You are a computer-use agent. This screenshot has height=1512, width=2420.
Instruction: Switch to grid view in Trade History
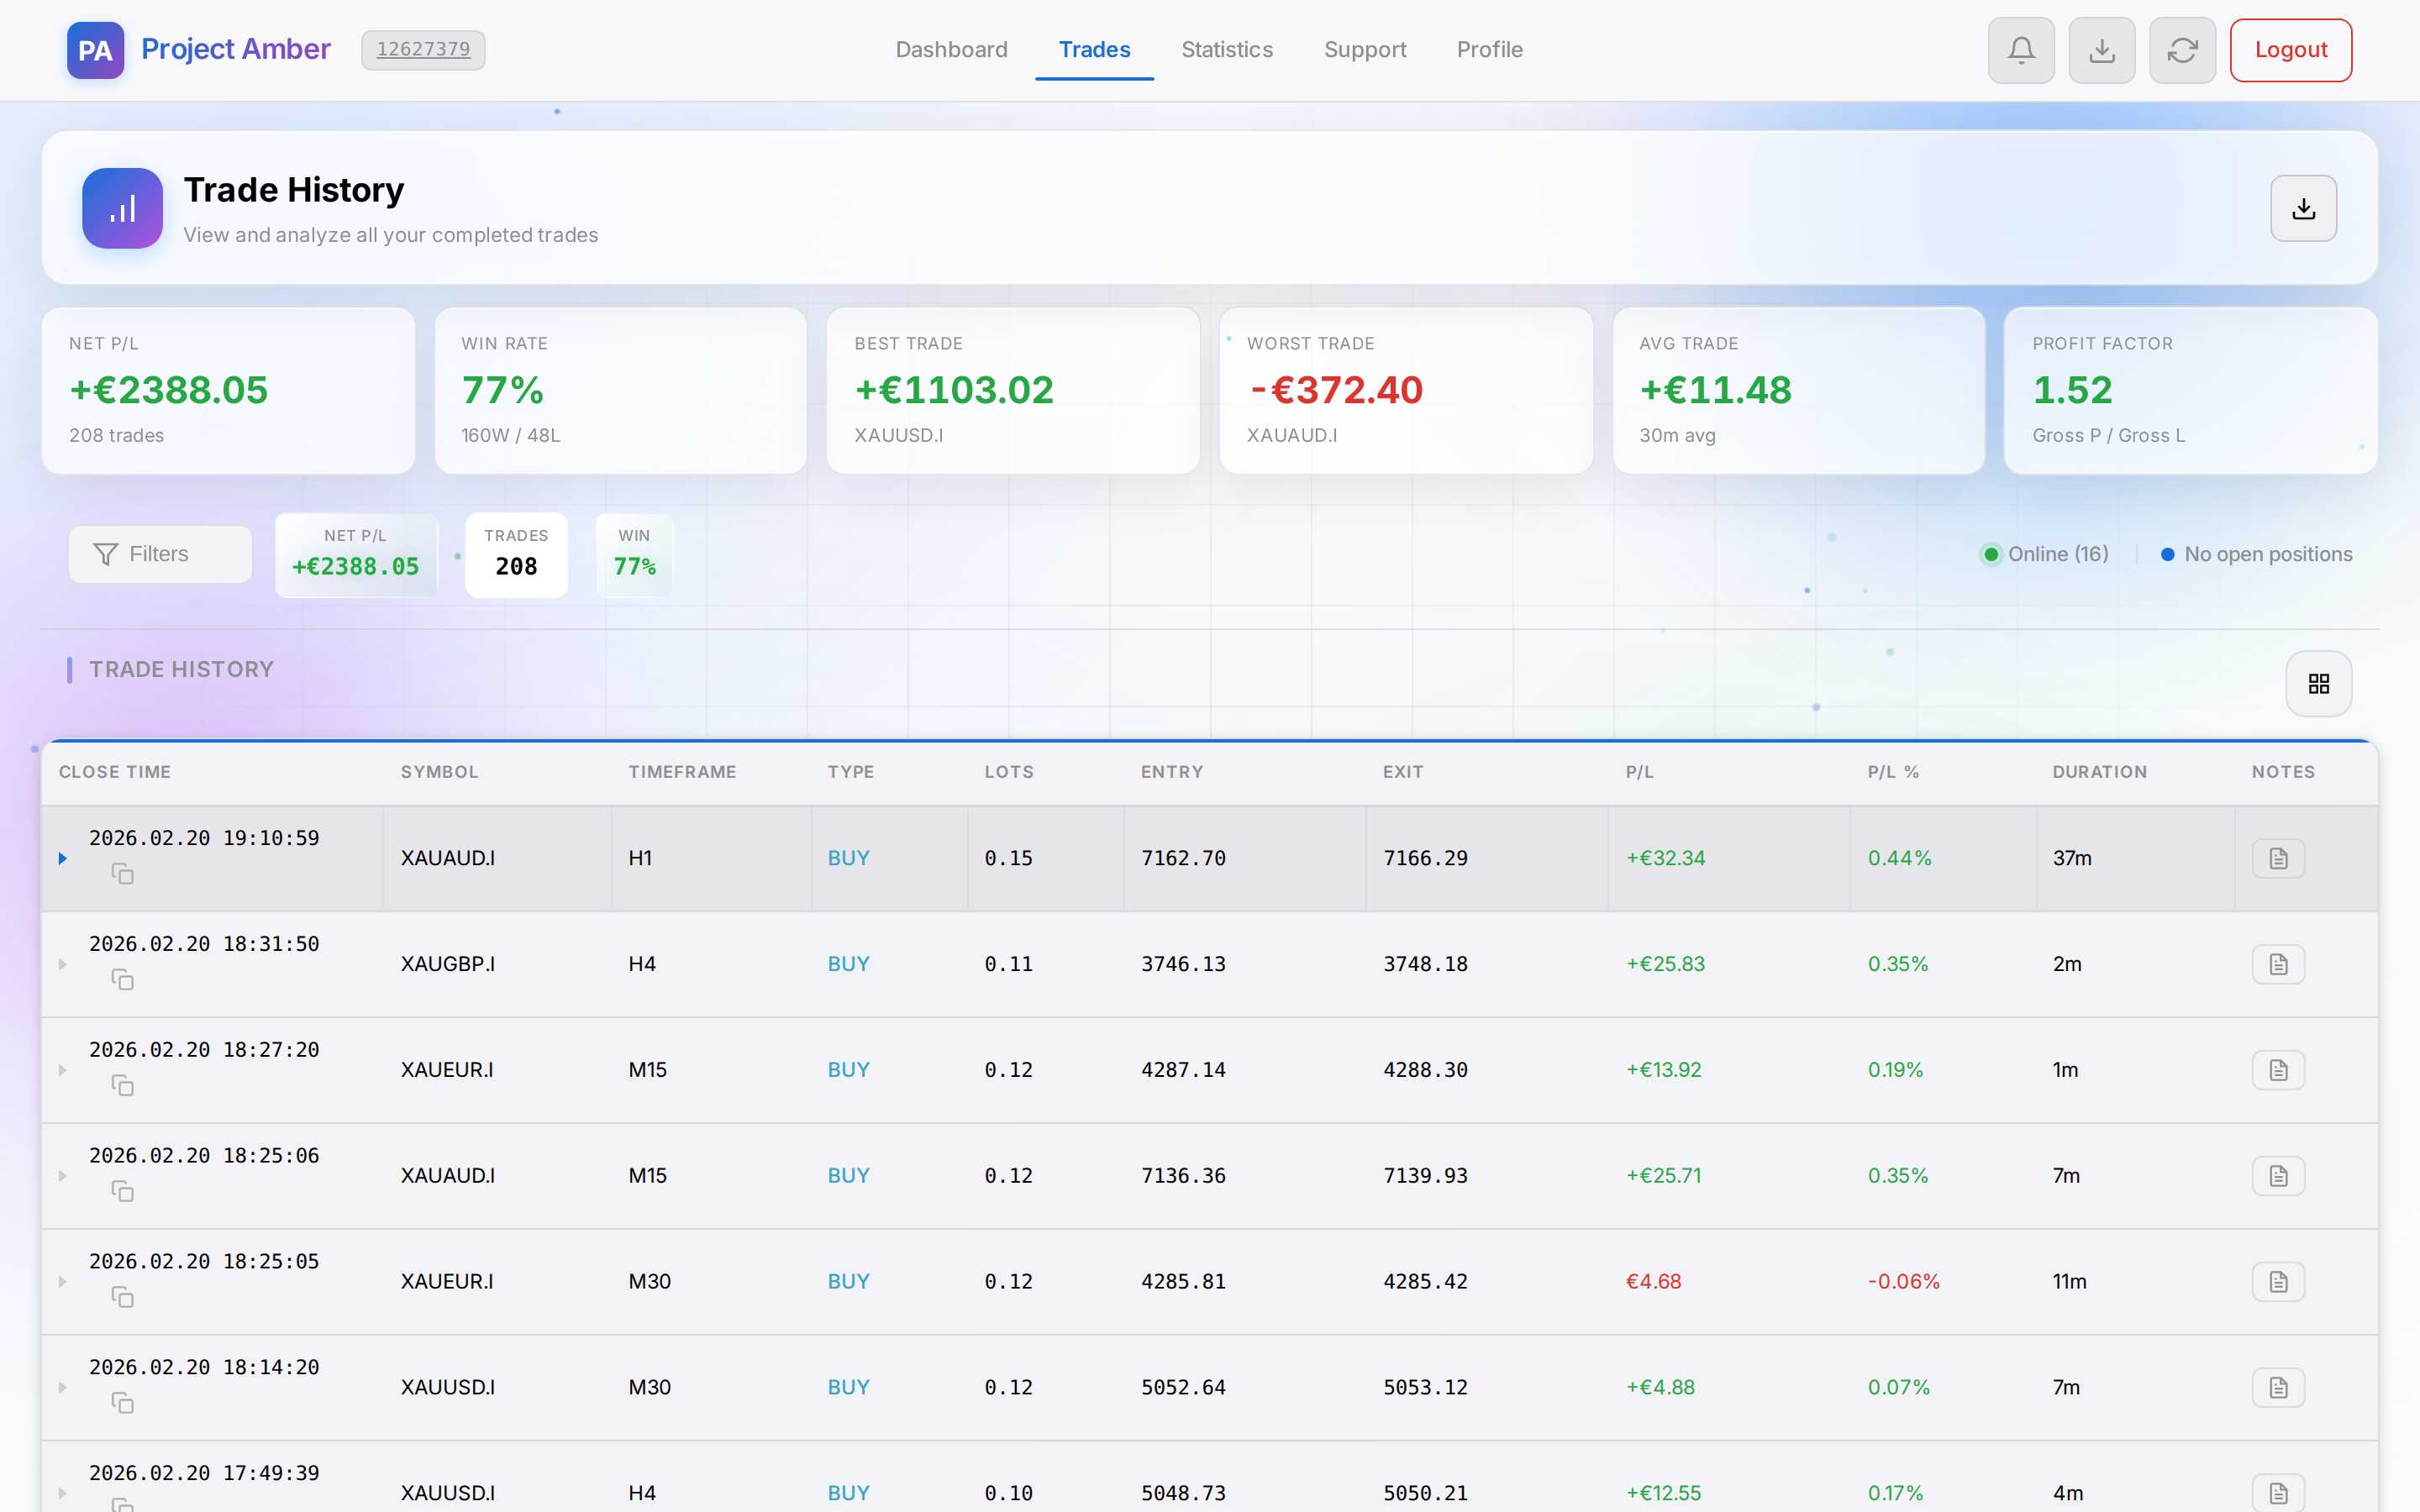(2319, 683)
